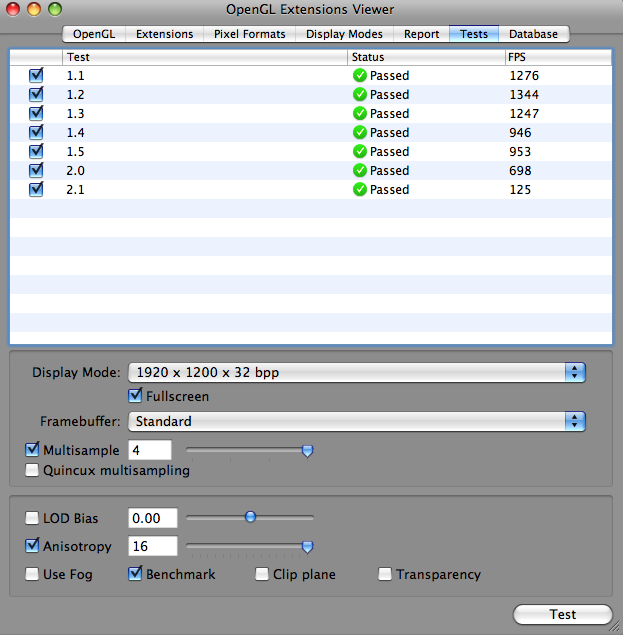The width and height of the screenshot is (623, 635).
Task: Select the test row labeled 2.1
Action: point(311,190)
